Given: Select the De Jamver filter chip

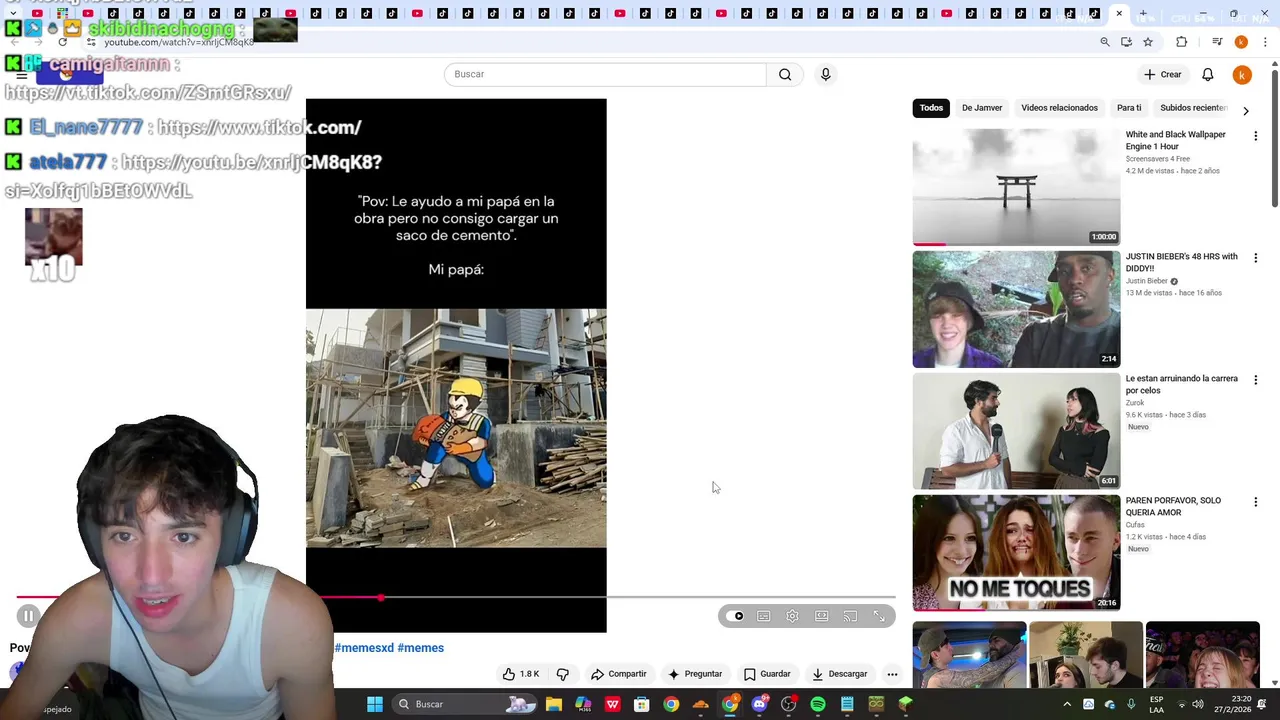Looking at the screenshot, I should [982, 108].
